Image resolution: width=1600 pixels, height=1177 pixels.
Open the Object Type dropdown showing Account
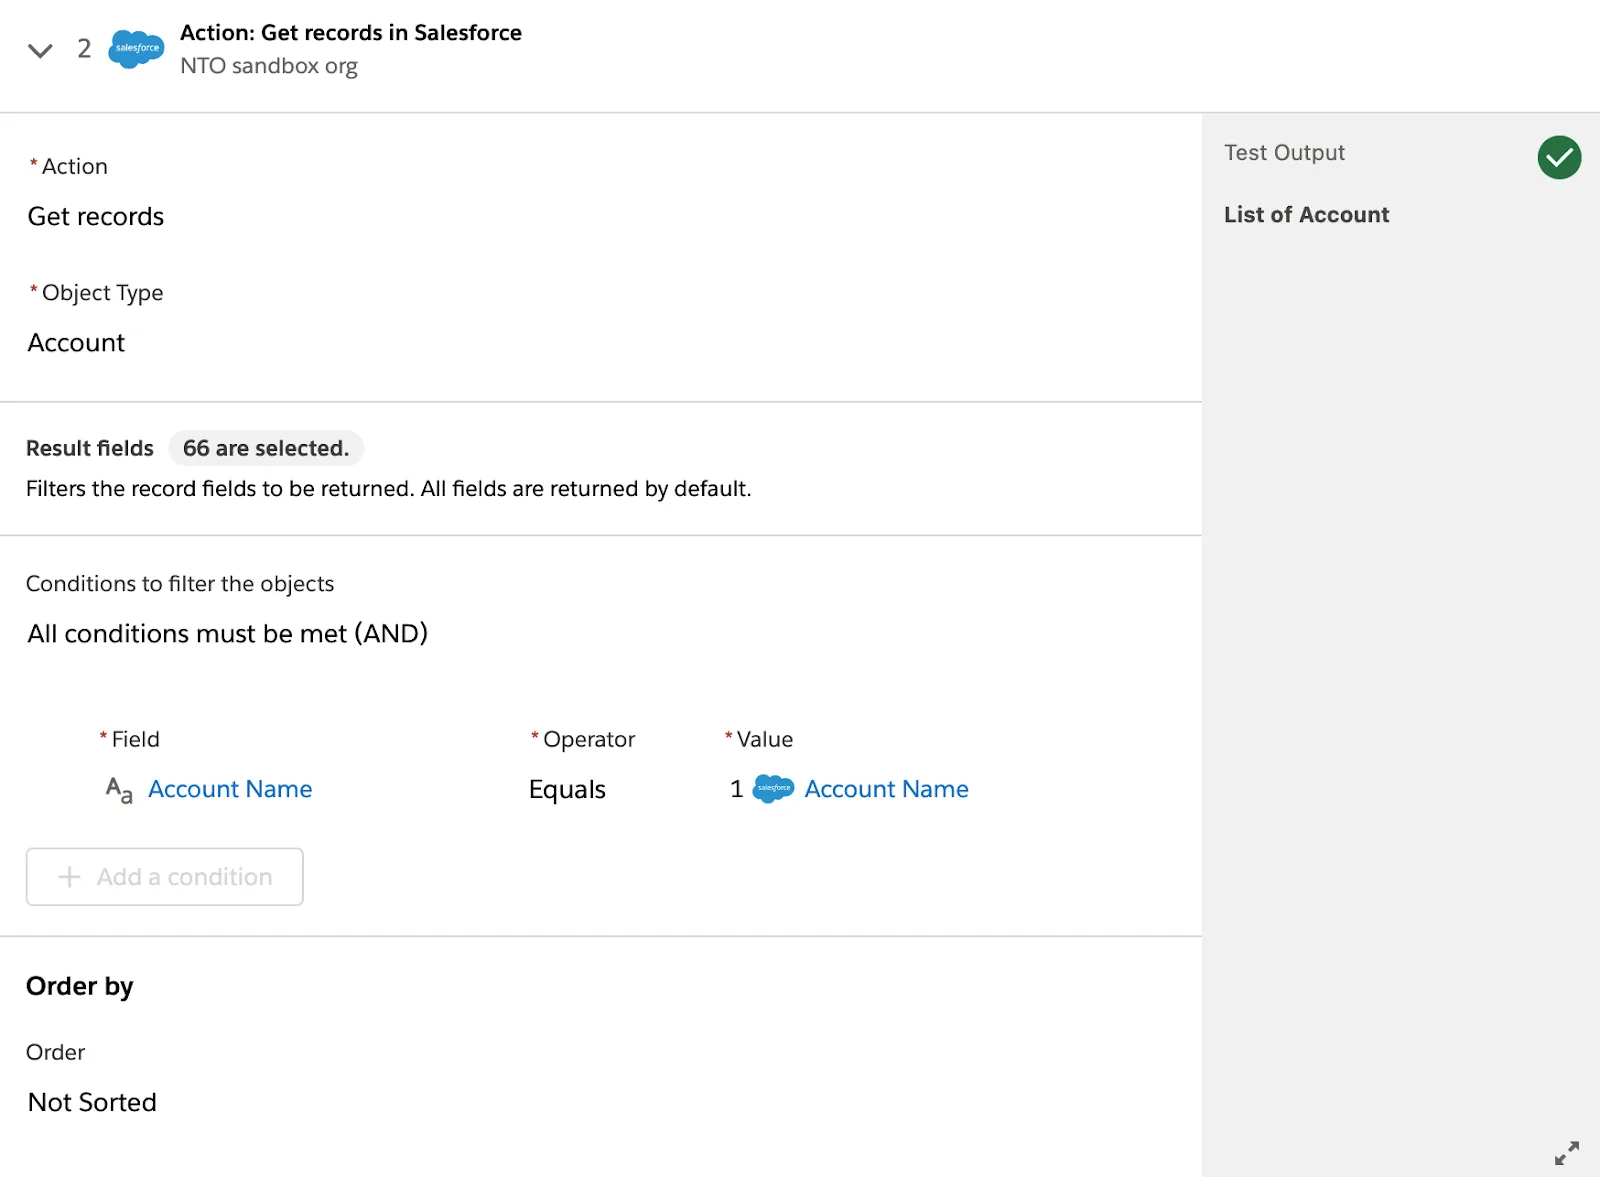pyautogui.click(x=76, y=342)
